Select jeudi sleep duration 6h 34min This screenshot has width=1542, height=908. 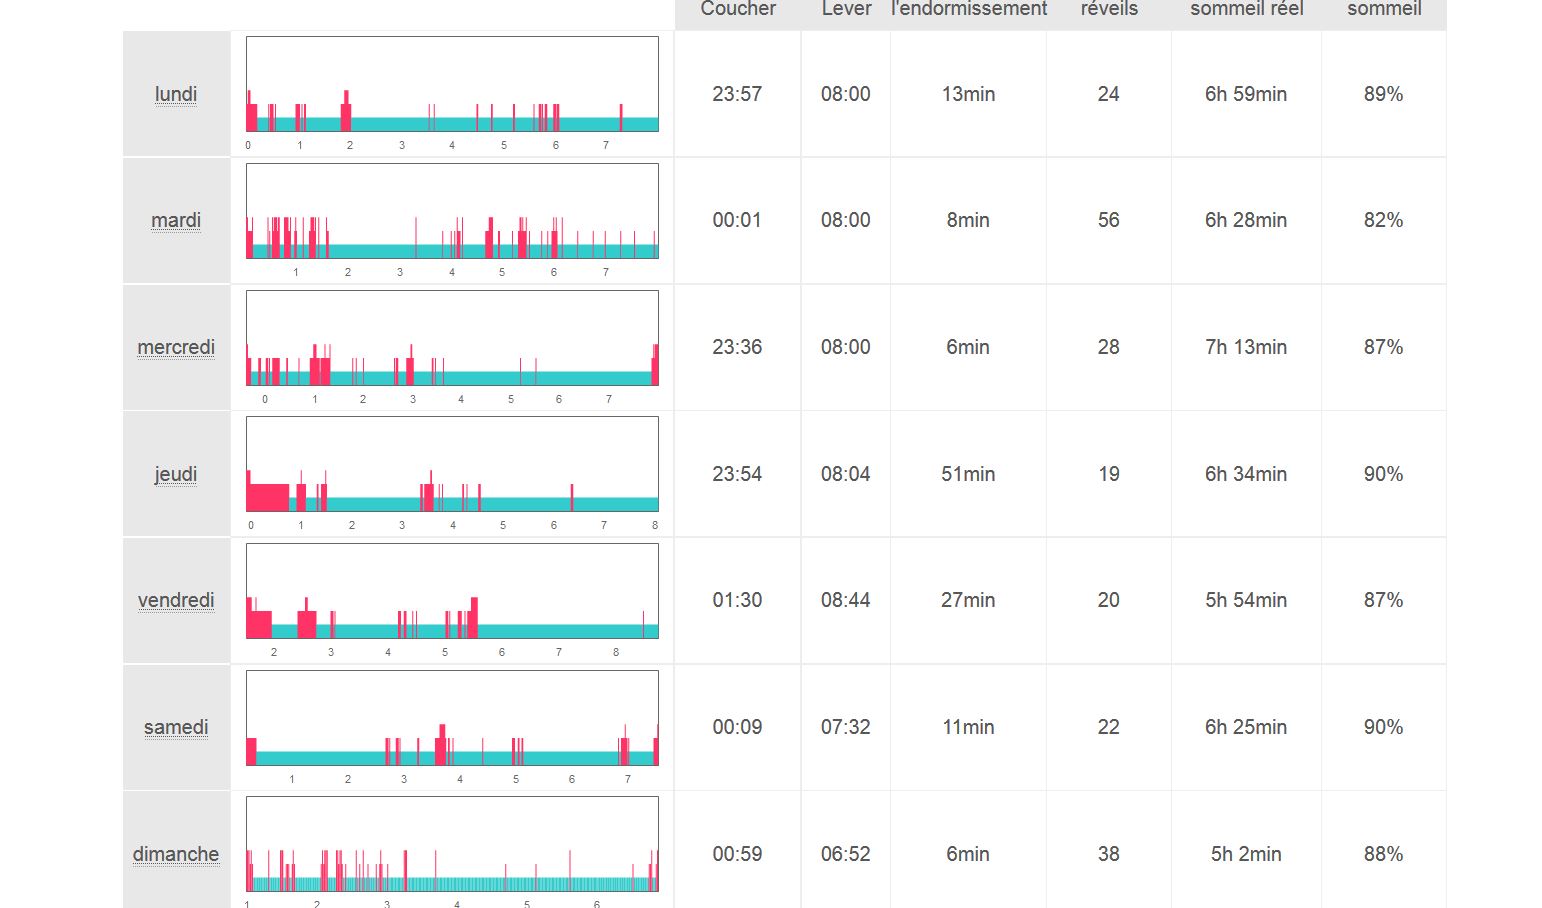(1246, 474)
